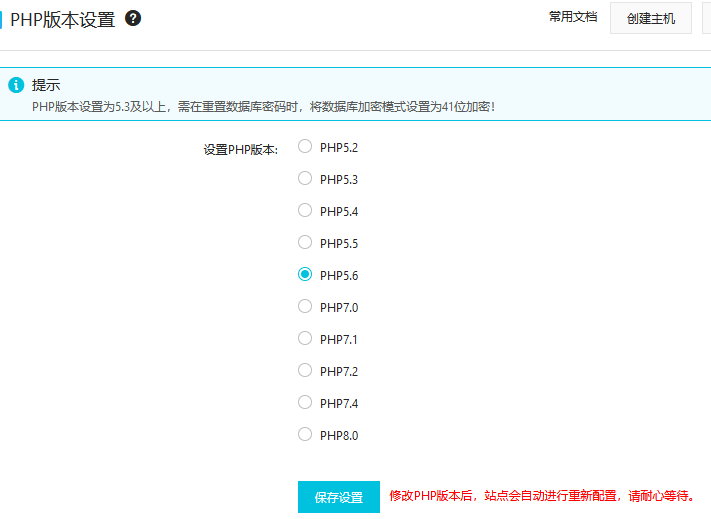Click the blue info icon beside 提示
The width and height of the screenshot is (711, 519).
coord(15,85)
